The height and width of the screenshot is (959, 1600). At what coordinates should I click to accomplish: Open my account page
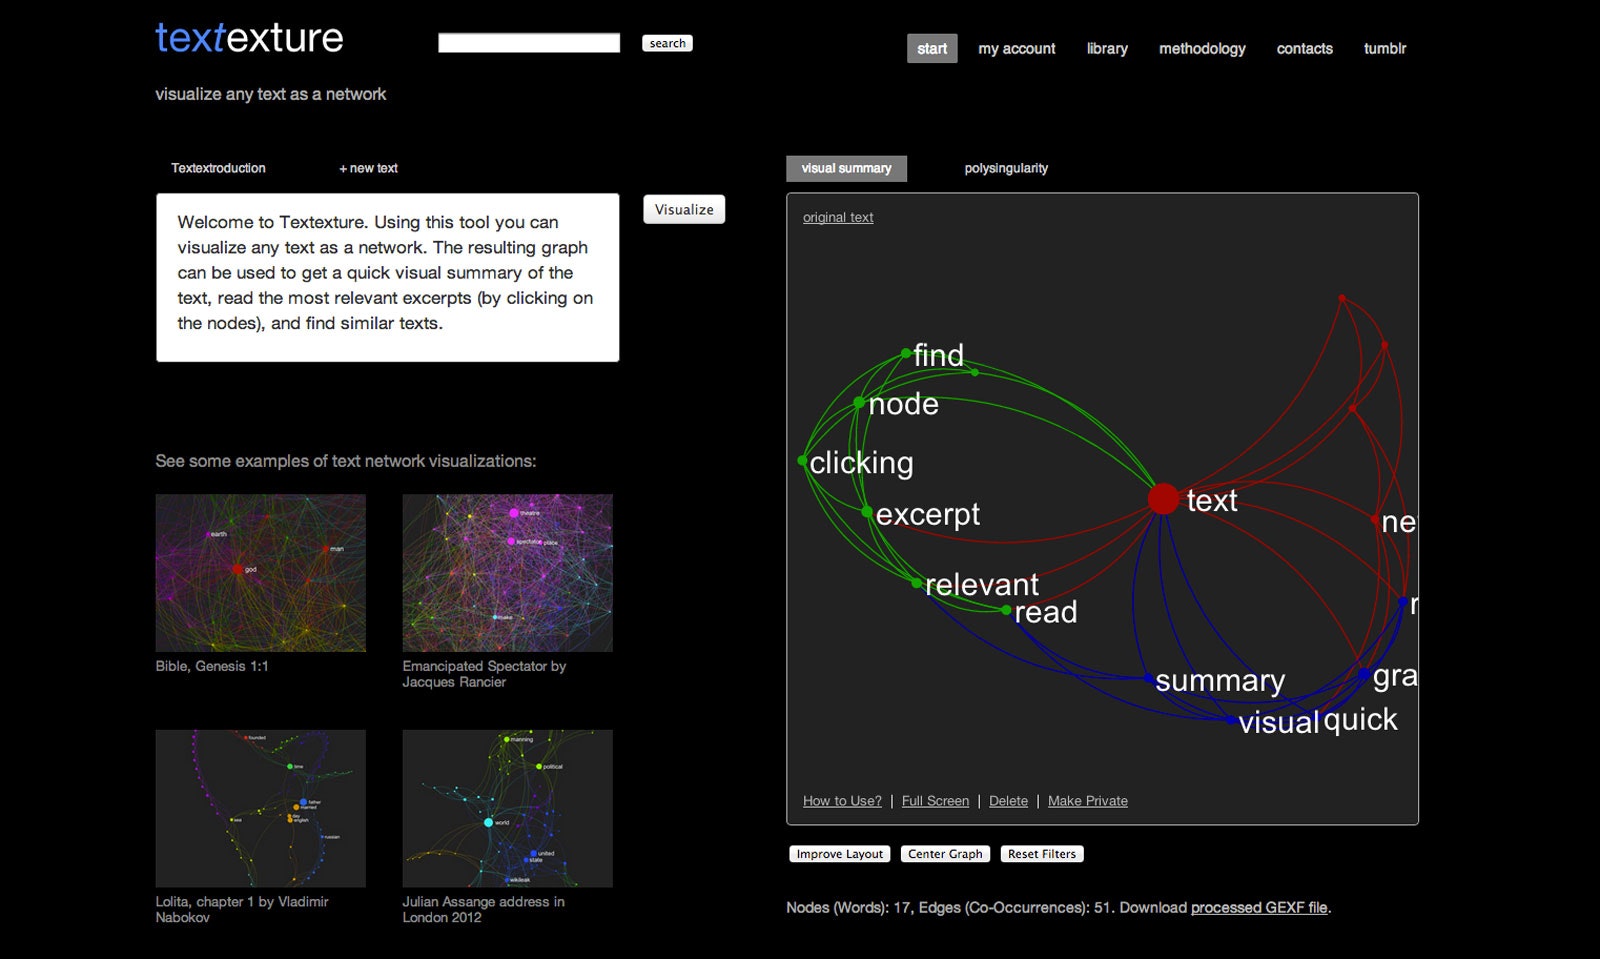click(x=1016, y=48)
